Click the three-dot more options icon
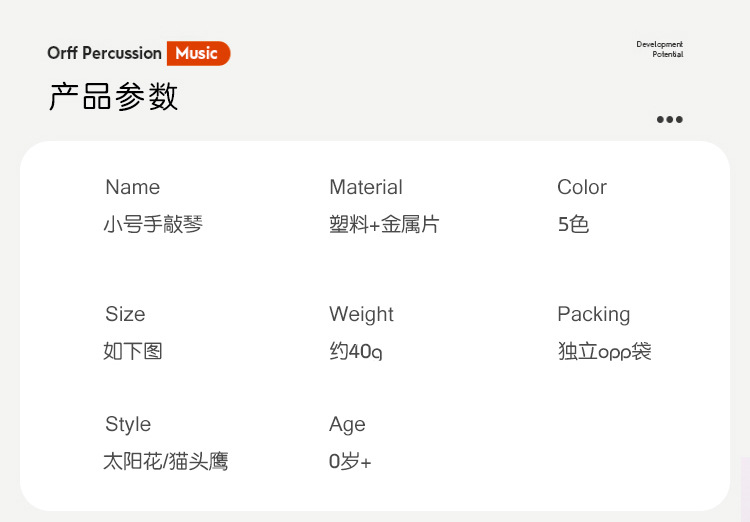The width and height of the screenshot is (750, 522). [x=669, y=120]
